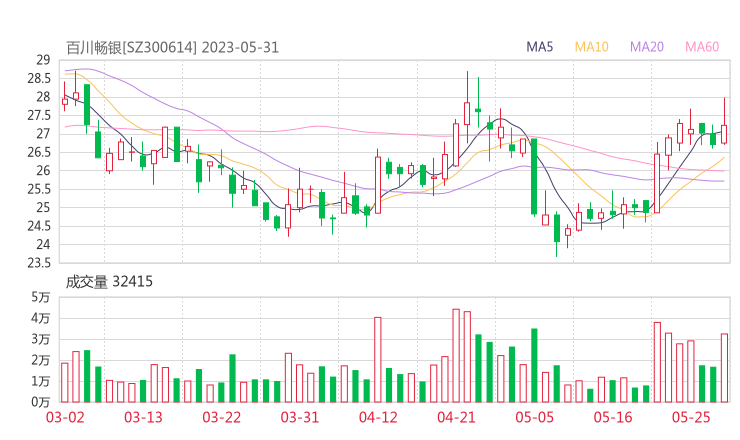740x440 pixels.
Task: Click the 03-31 date label
Action: coord(300,417)
